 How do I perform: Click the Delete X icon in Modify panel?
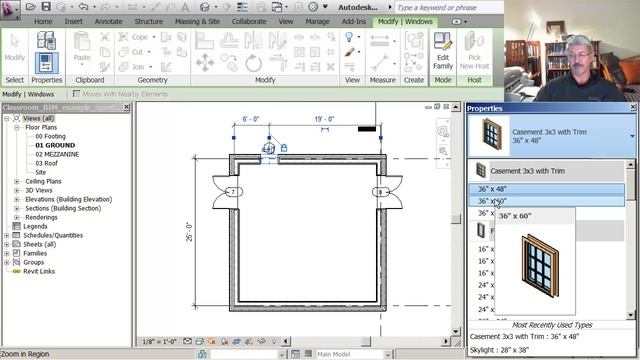pos(330,67)
